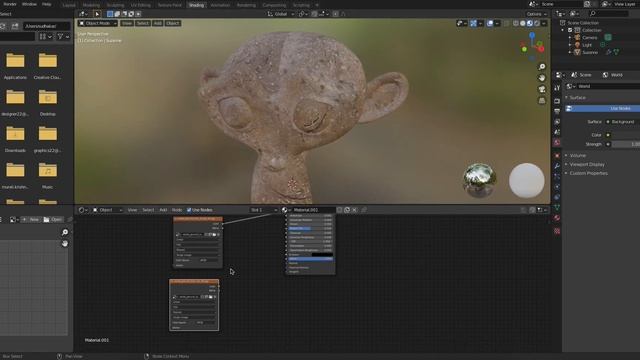Switch to the Layout workspace tab
The width and height of the screenshot is (640, 360).
[x=69, y=5]
